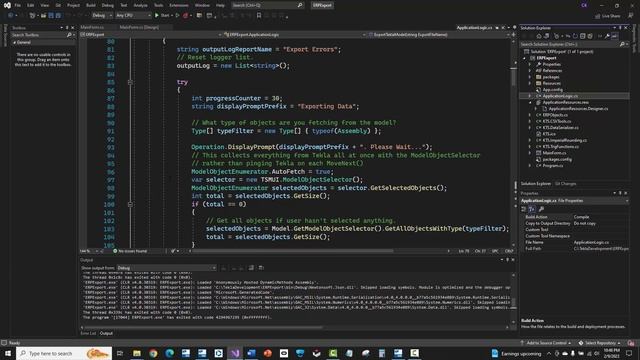Select ApplicationLogic.cs in Solution Explorer
The width and height of the screenshot is (640, 360).
click(560, 96)
